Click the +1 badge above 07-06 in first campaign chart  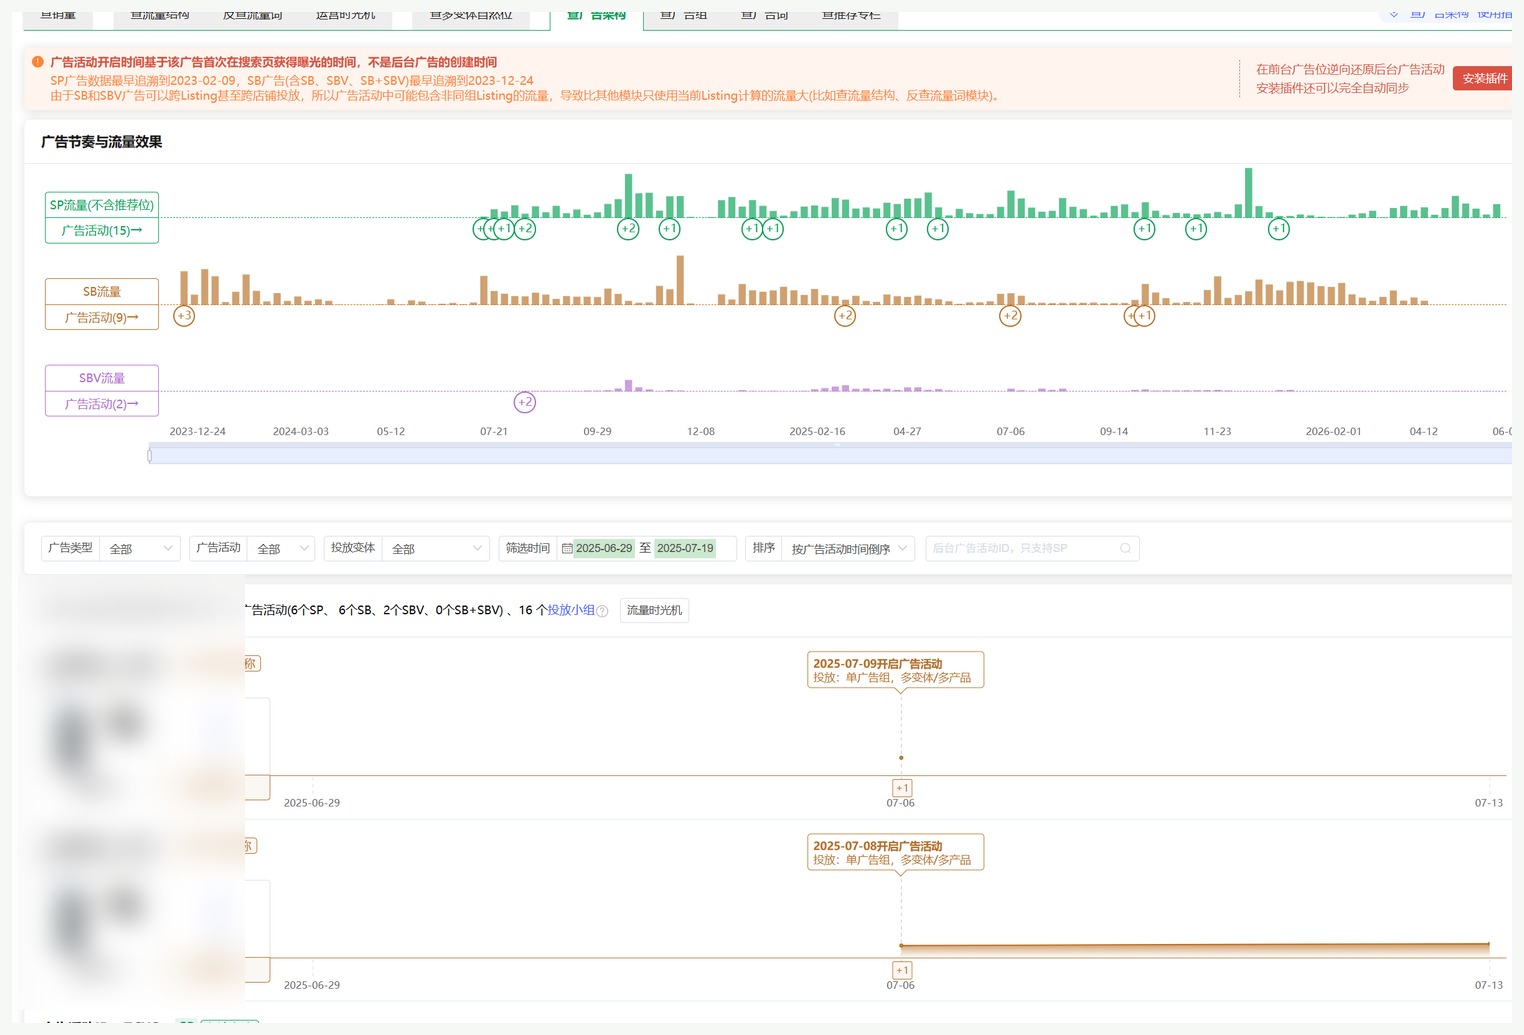(902, 788)
